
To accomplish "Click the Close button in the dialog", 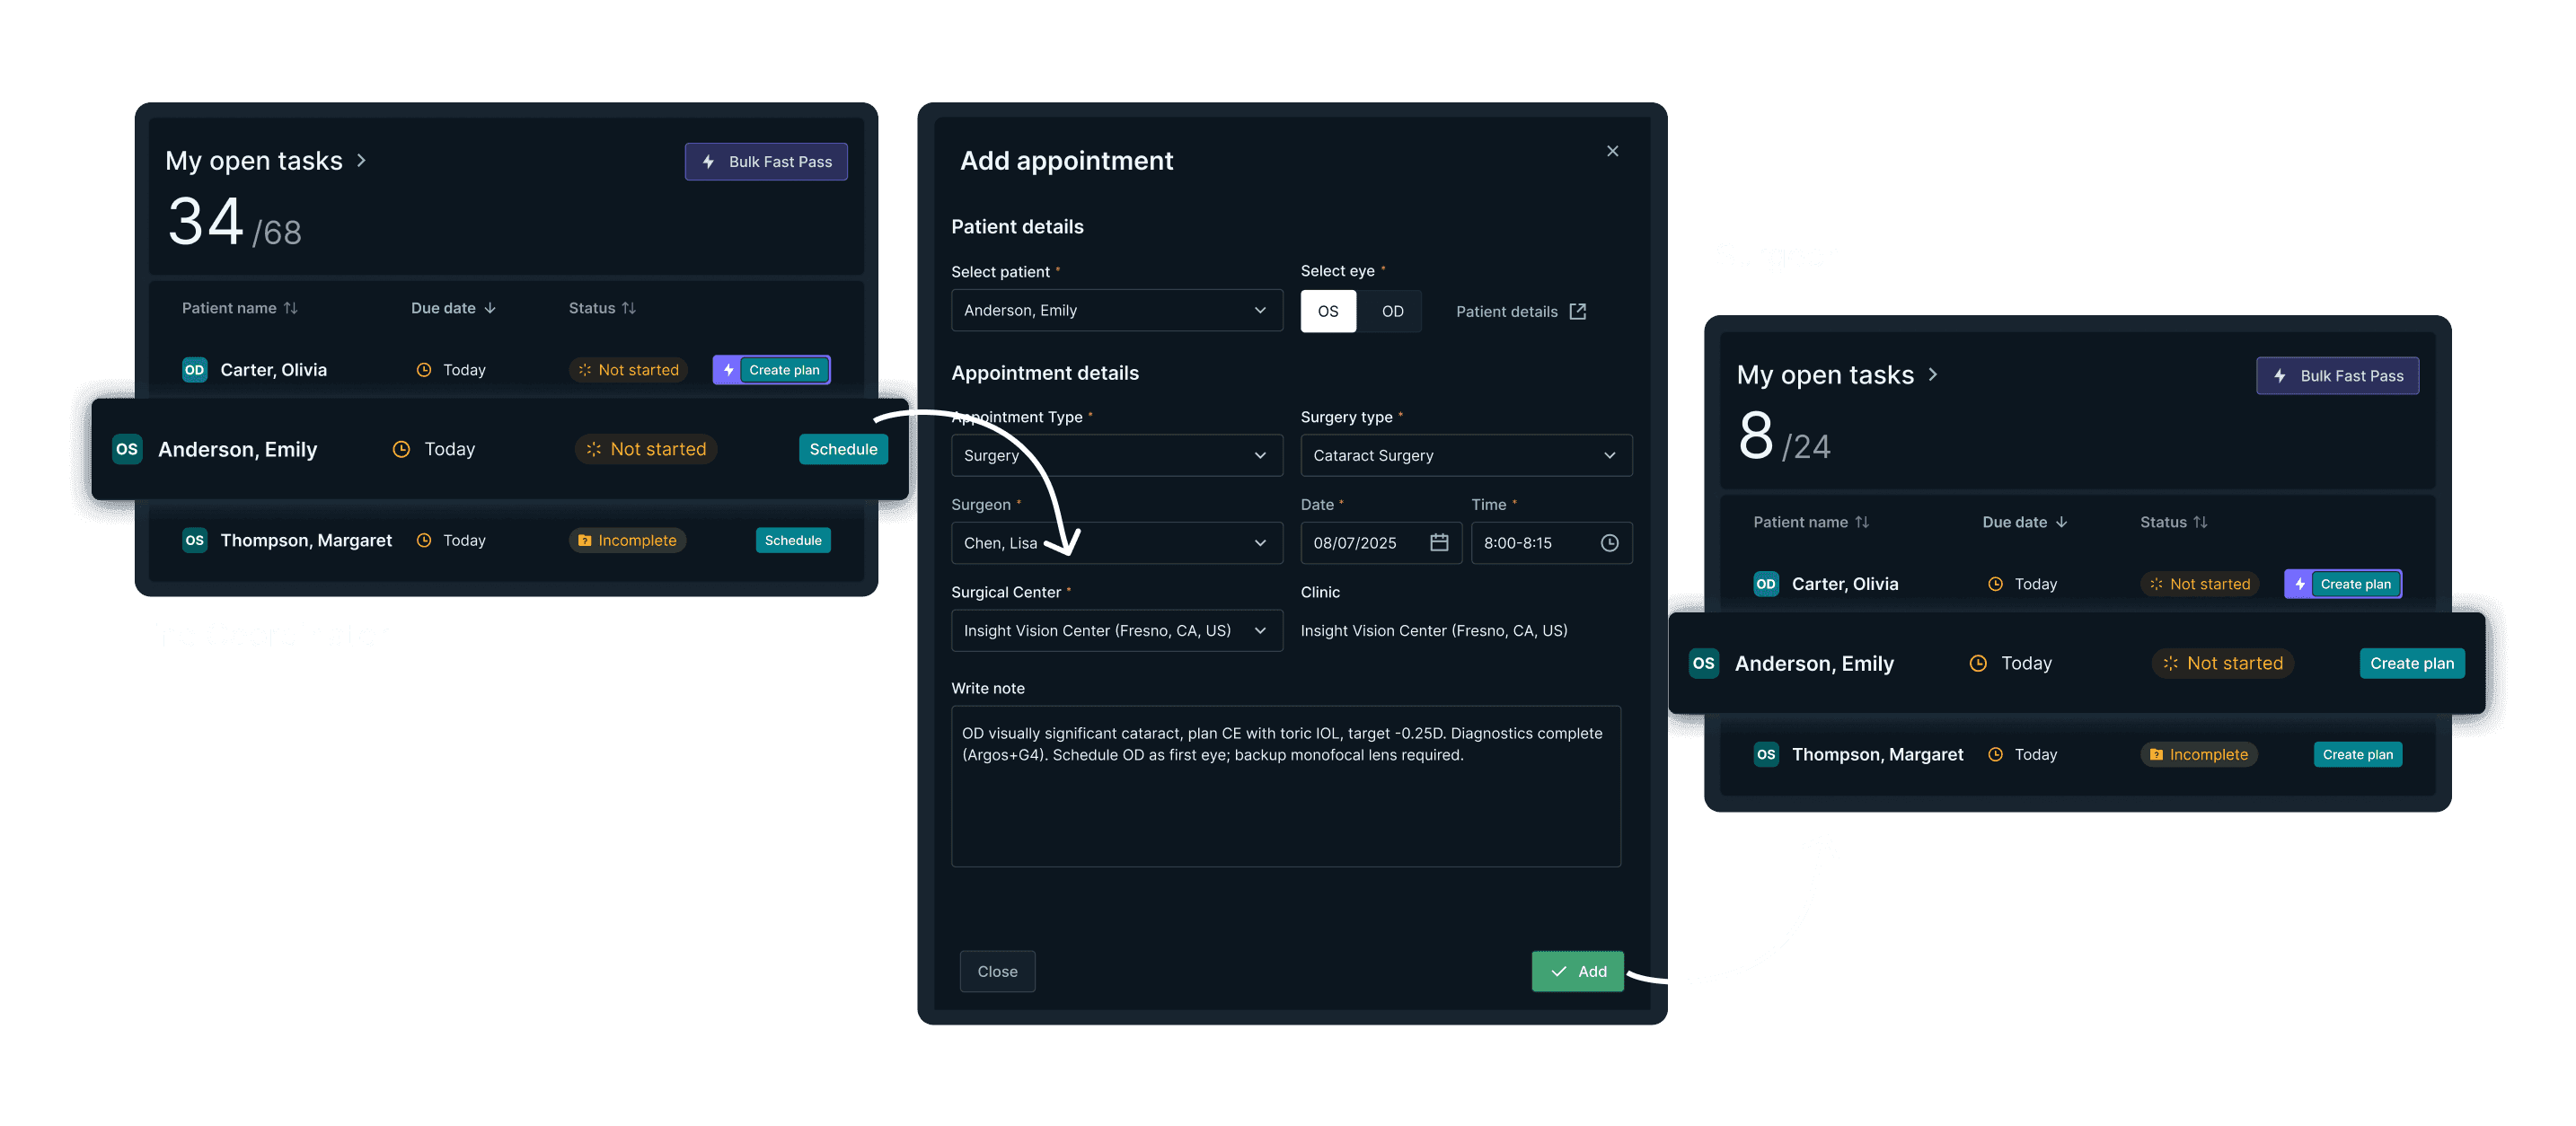I will click(997, 971).
